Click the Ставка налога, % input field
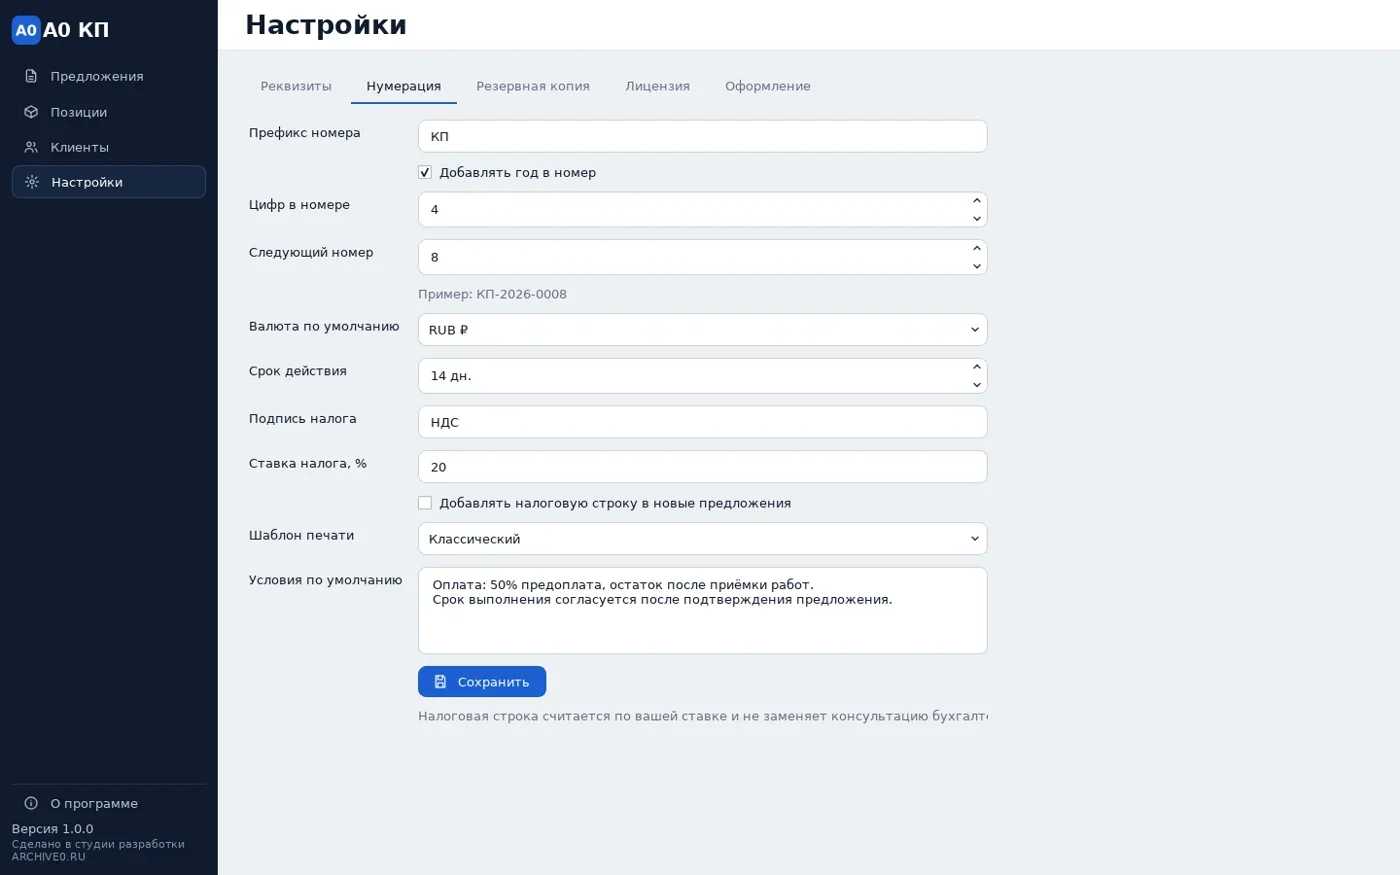Image resolution: width=1400 pixels, height=875 pixels. coord(702,467)
